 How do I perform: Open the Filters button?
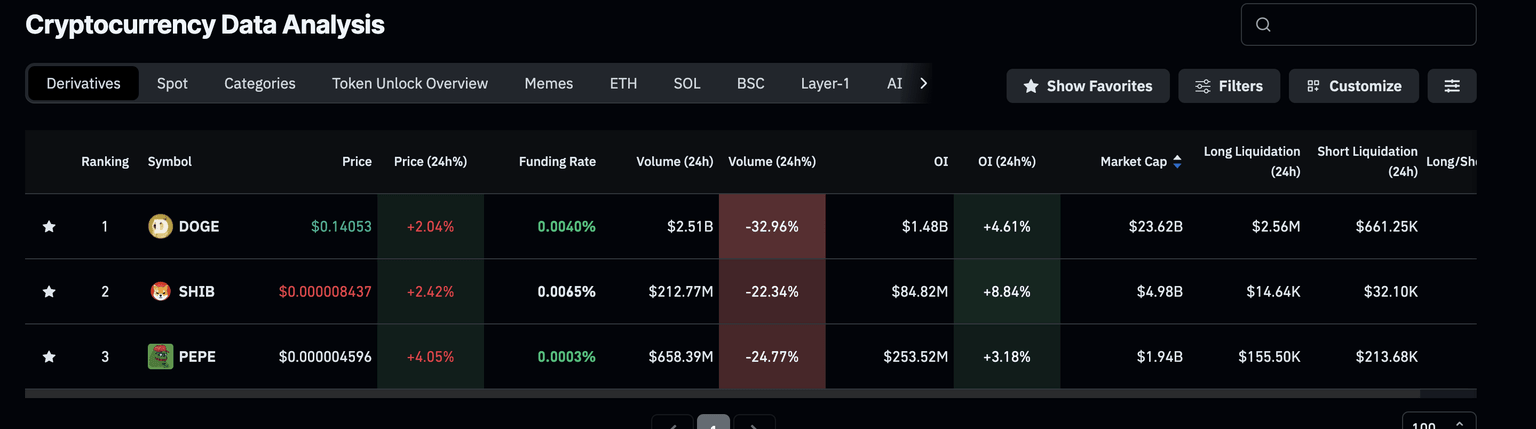coord(1229,86)
